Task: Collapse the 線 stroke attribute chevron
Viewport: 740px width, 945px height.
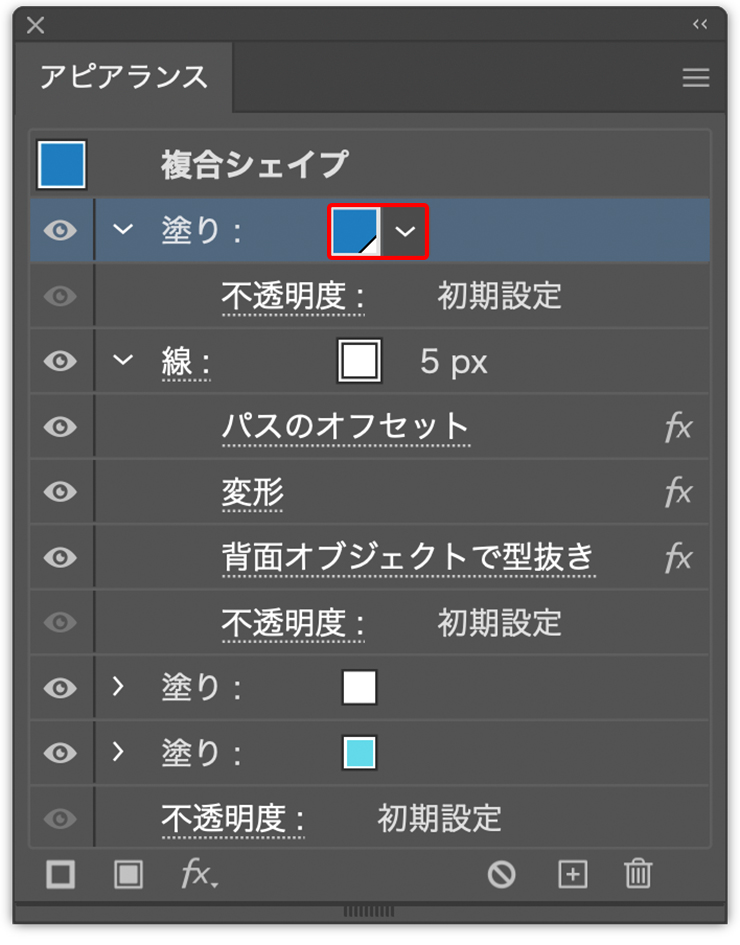Action: (x=123, y=361)
